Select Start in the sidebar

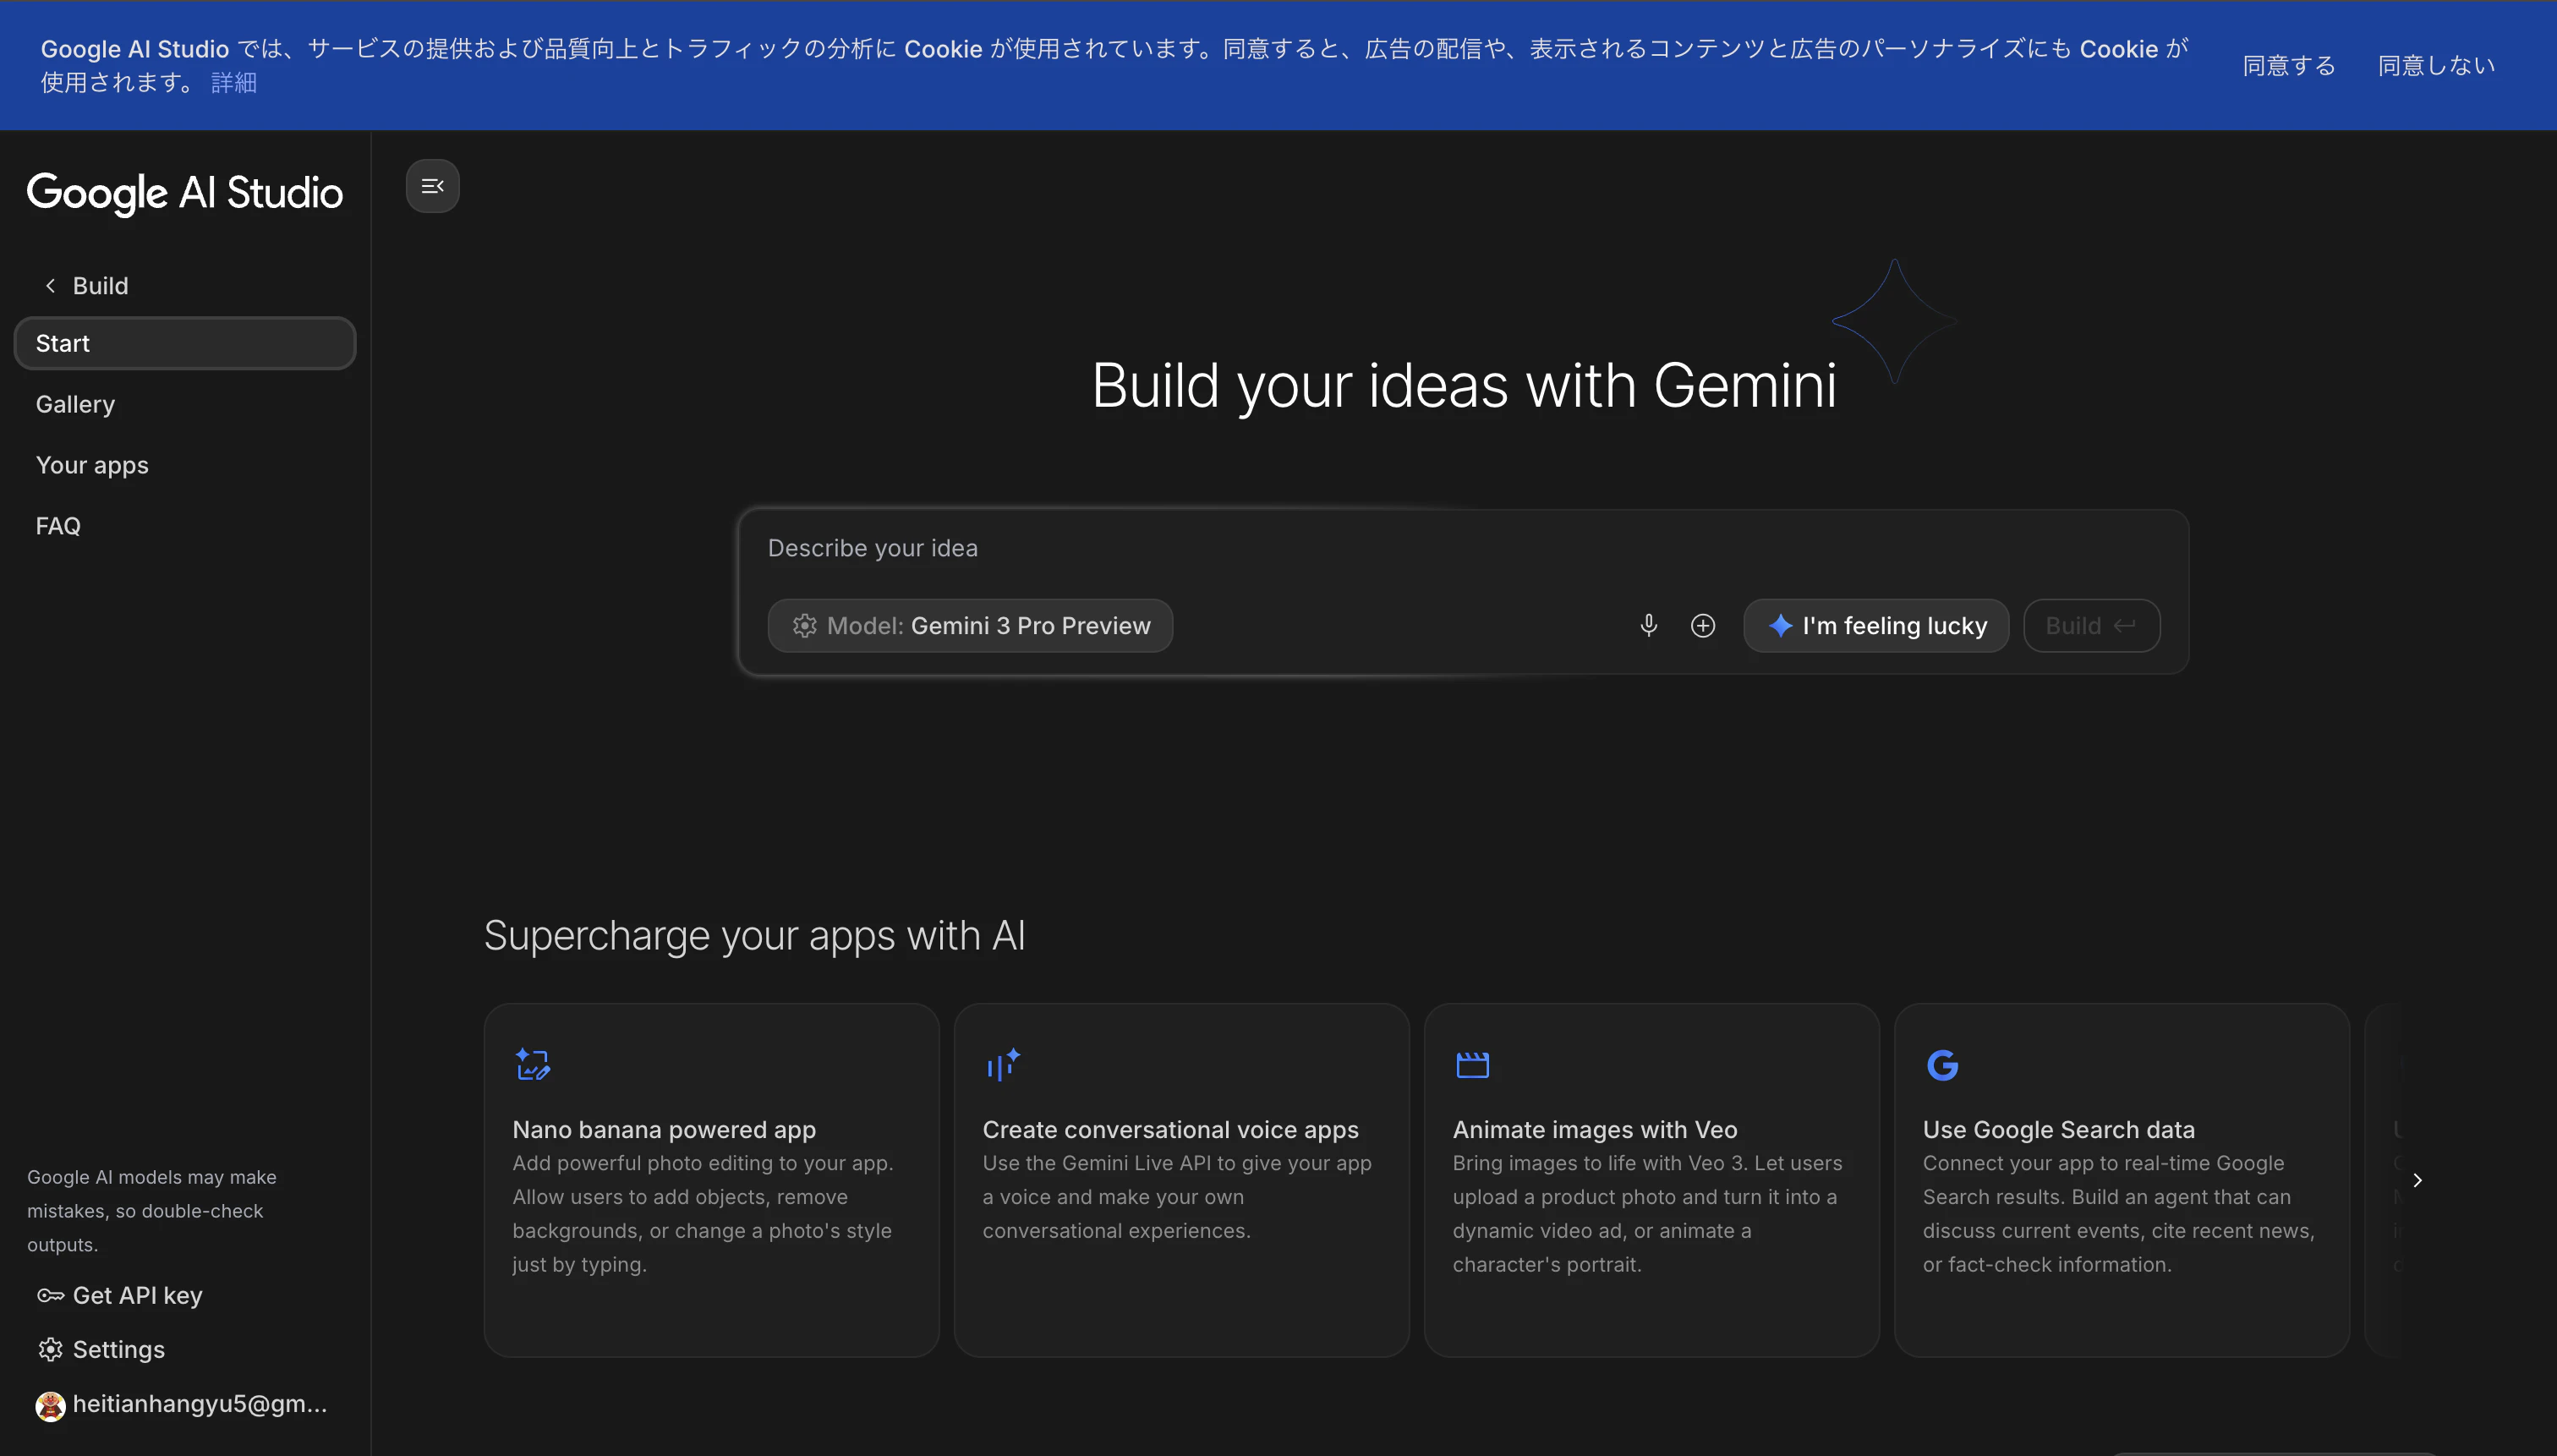point(185,344)
